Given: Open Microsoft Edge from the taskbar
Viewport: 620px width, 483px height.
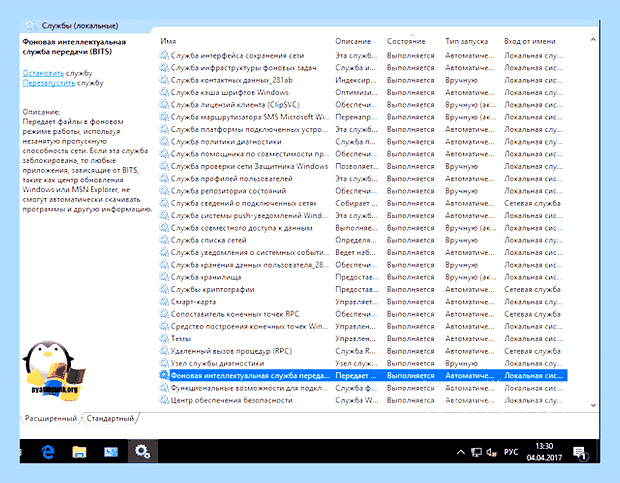Looking at the screenshot, I should (48, 451).
